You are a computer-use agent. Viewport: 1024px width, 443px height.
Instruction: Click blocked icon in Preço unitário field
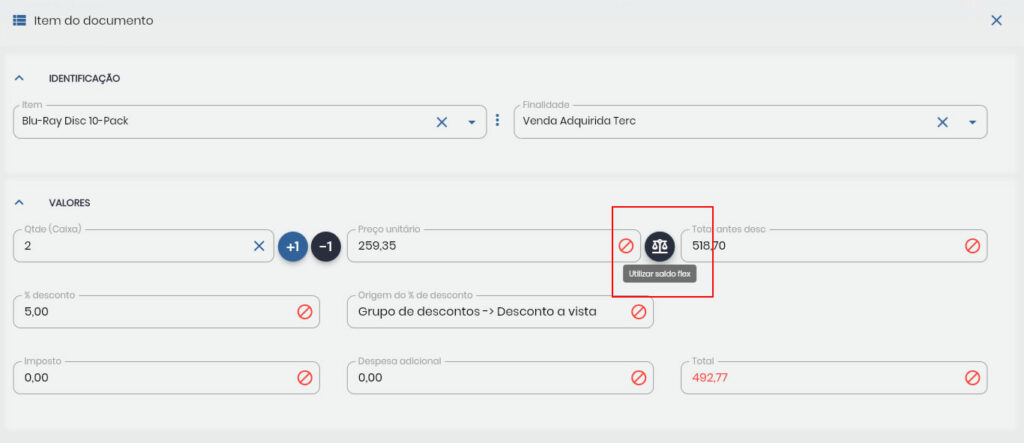pyautogui.click(x=626, y=246)
